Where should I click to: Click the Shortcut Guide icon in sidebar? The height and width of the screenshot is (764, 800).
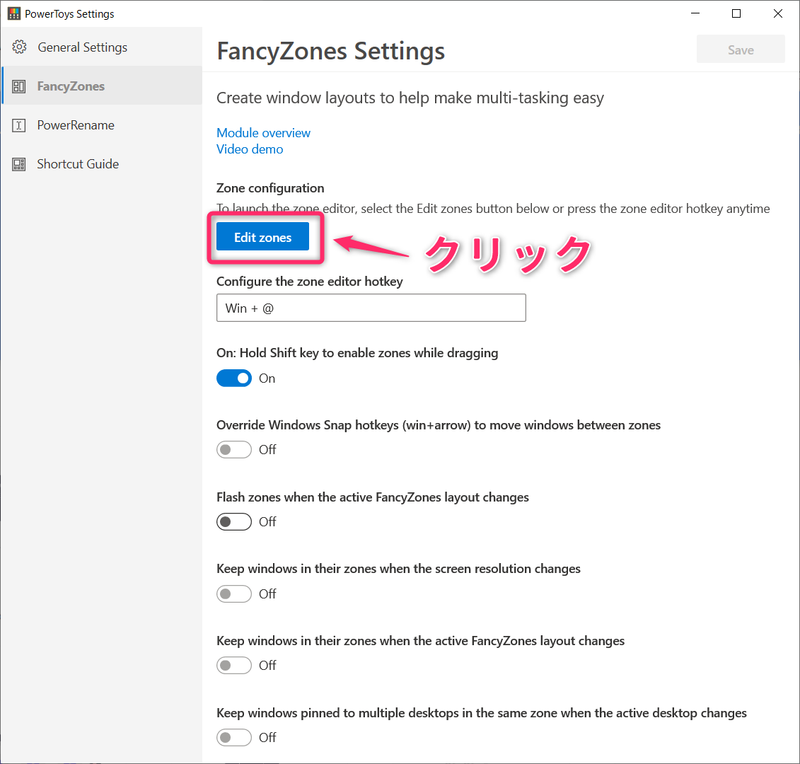coord(19,164)
